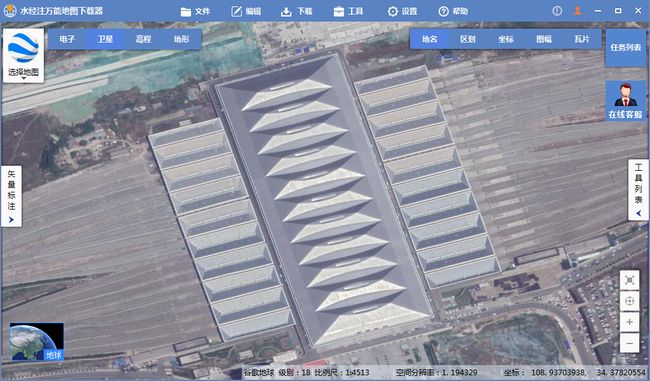The height and width of the screenshot is (381, 650).
Task: Click the briefcase icon beside 工具
Action: [x=339, y=12]
